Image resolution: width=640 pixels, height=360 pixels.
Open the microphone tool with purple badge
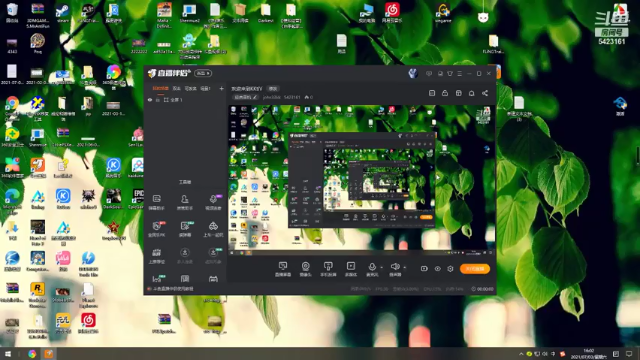(x=213, y=202)
